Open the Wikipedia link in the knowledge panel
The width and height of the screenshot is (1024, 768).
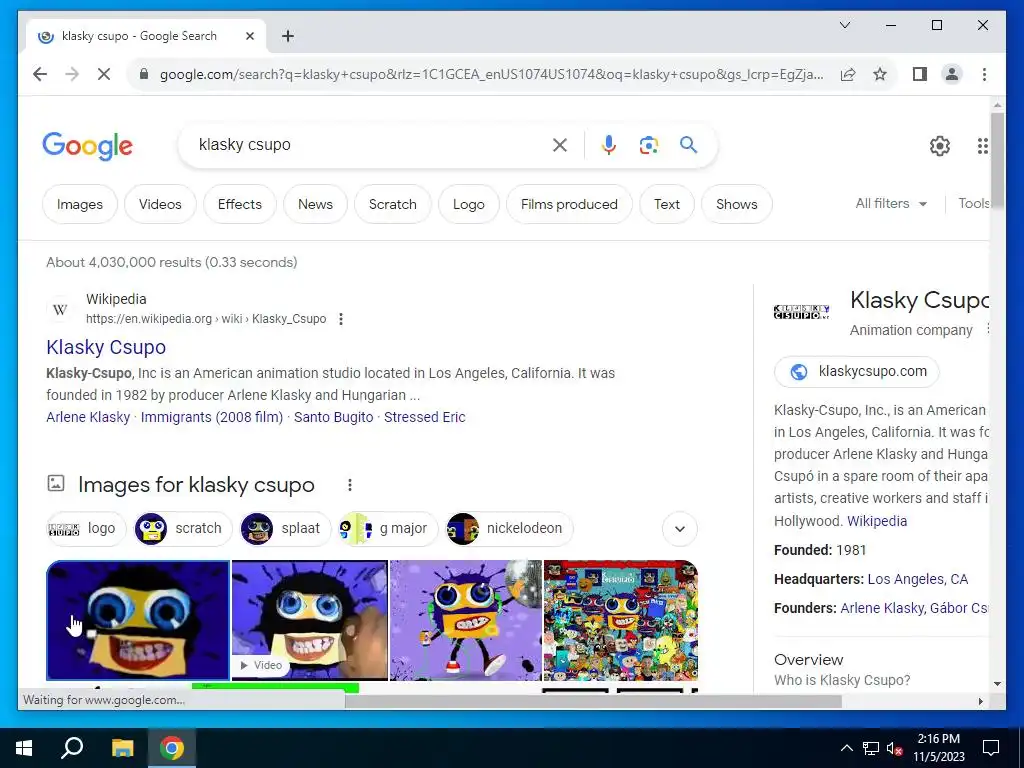pos(876,520)
